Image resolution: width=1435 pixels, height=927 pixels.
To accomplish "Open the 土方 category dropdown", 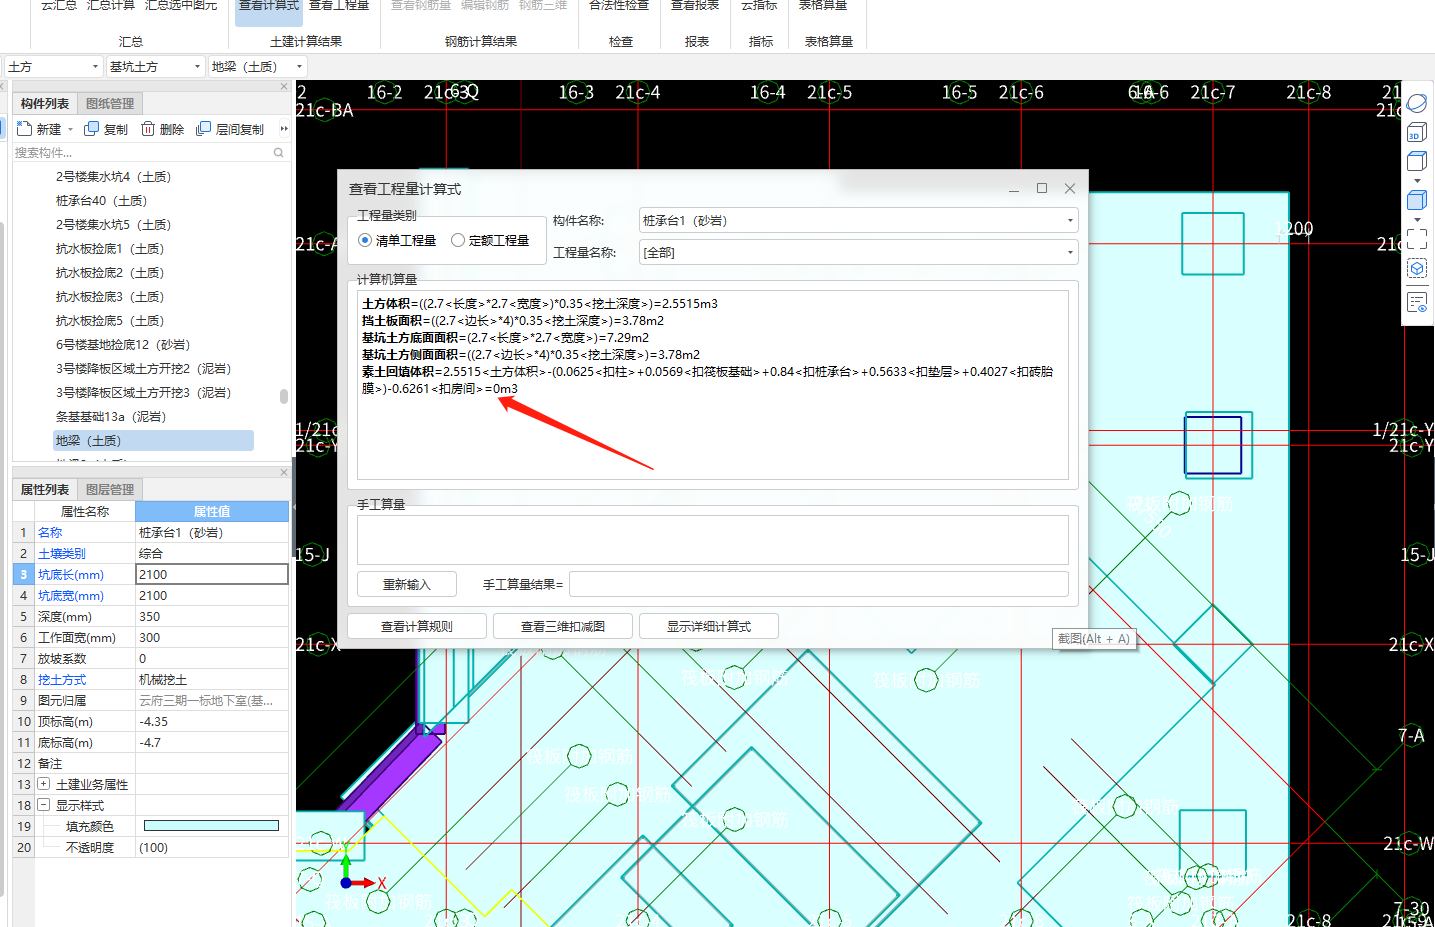I will [95, 67].
